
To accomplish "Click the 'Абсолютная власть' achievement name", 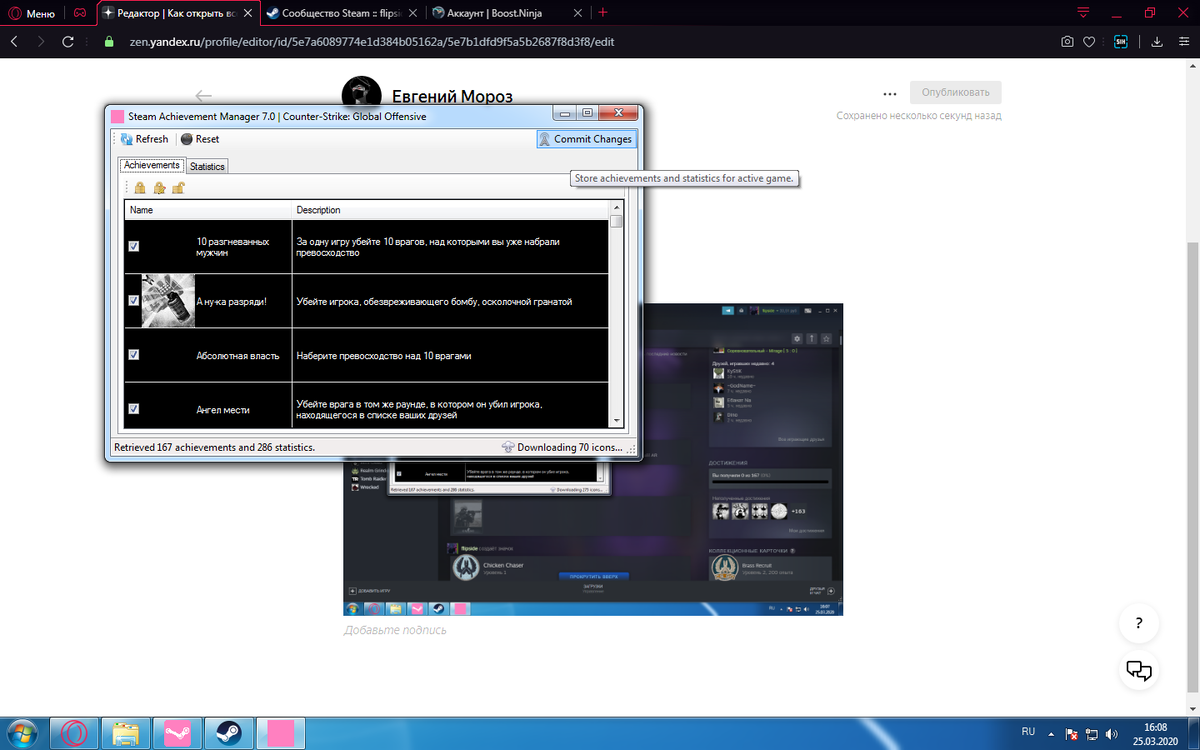I will tap(237, 355).
